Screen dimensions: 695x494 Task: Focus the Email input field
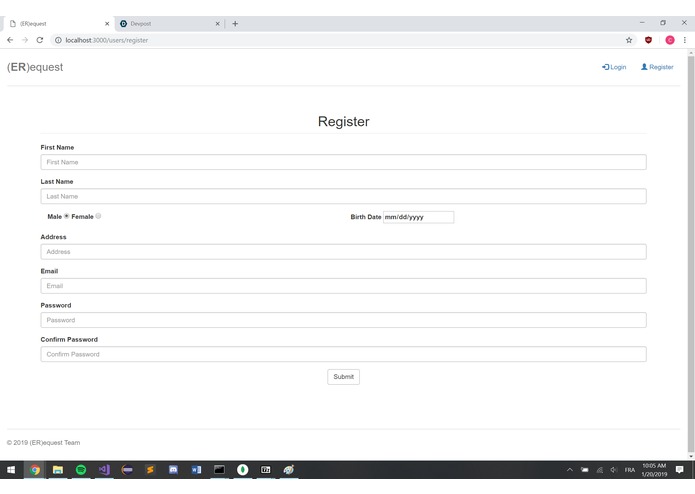pos(344,286)
